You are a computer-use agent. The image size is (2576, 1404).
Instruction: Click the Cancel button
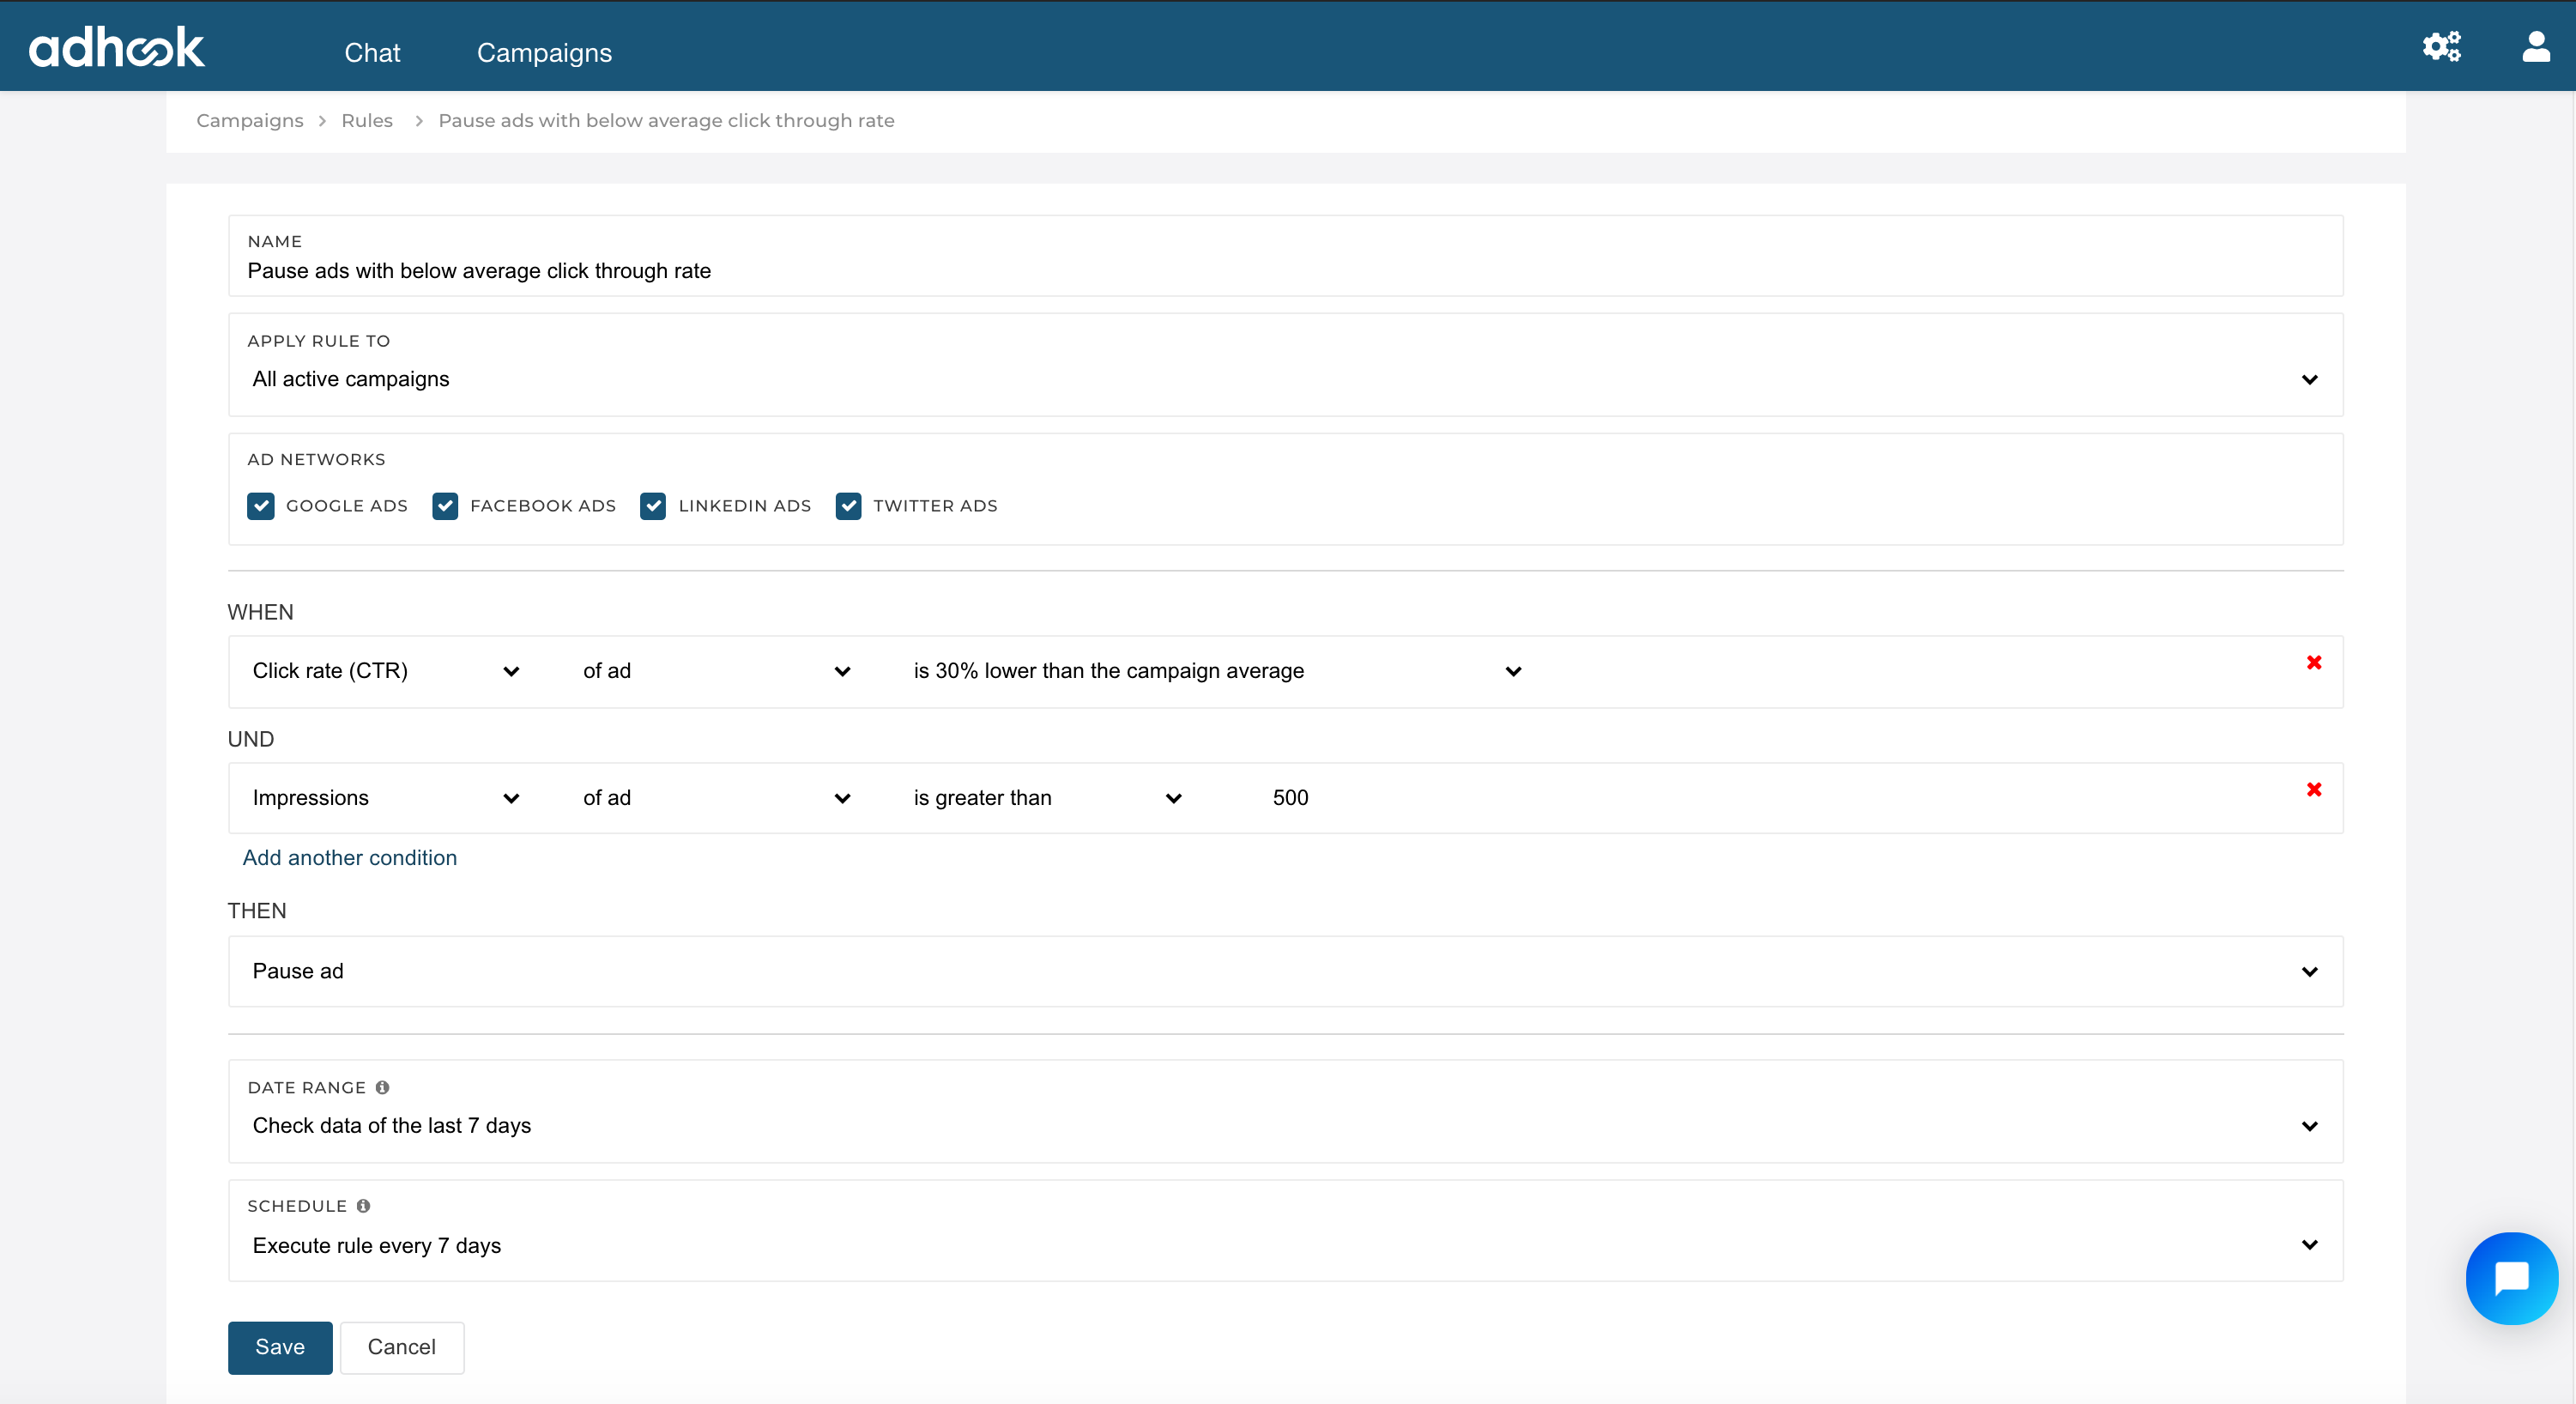point(402,1347)
